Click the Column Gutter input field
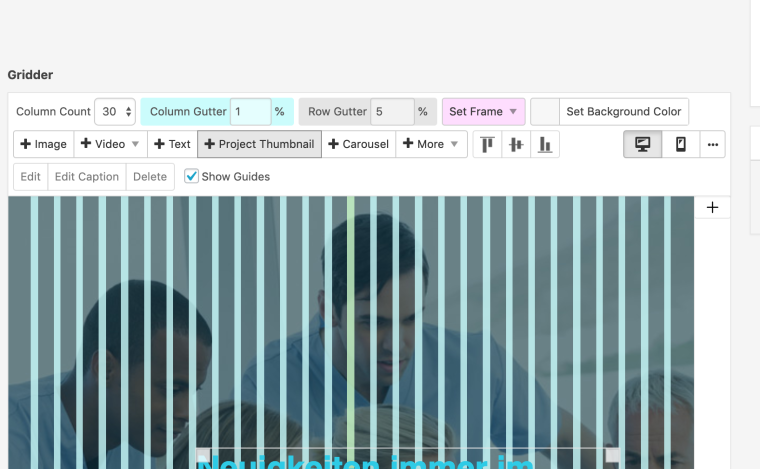The image size is (760, 469). (x=250, y=112)
